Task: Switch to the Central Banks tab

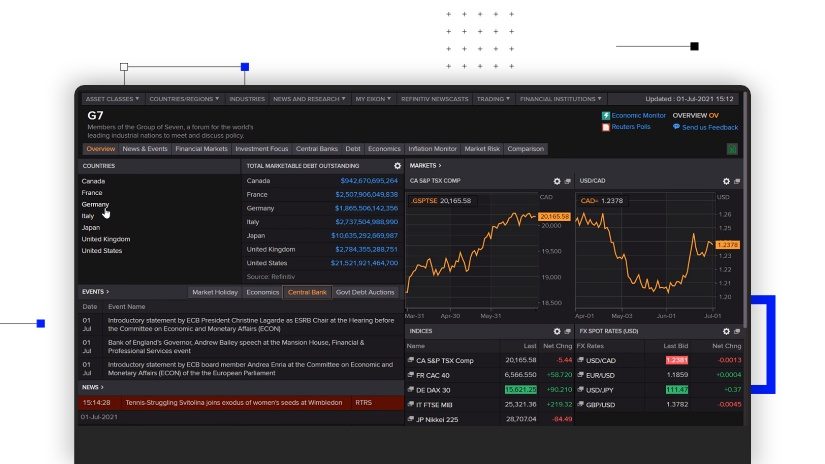Action: pyautogui.click(x=317, y=149)
